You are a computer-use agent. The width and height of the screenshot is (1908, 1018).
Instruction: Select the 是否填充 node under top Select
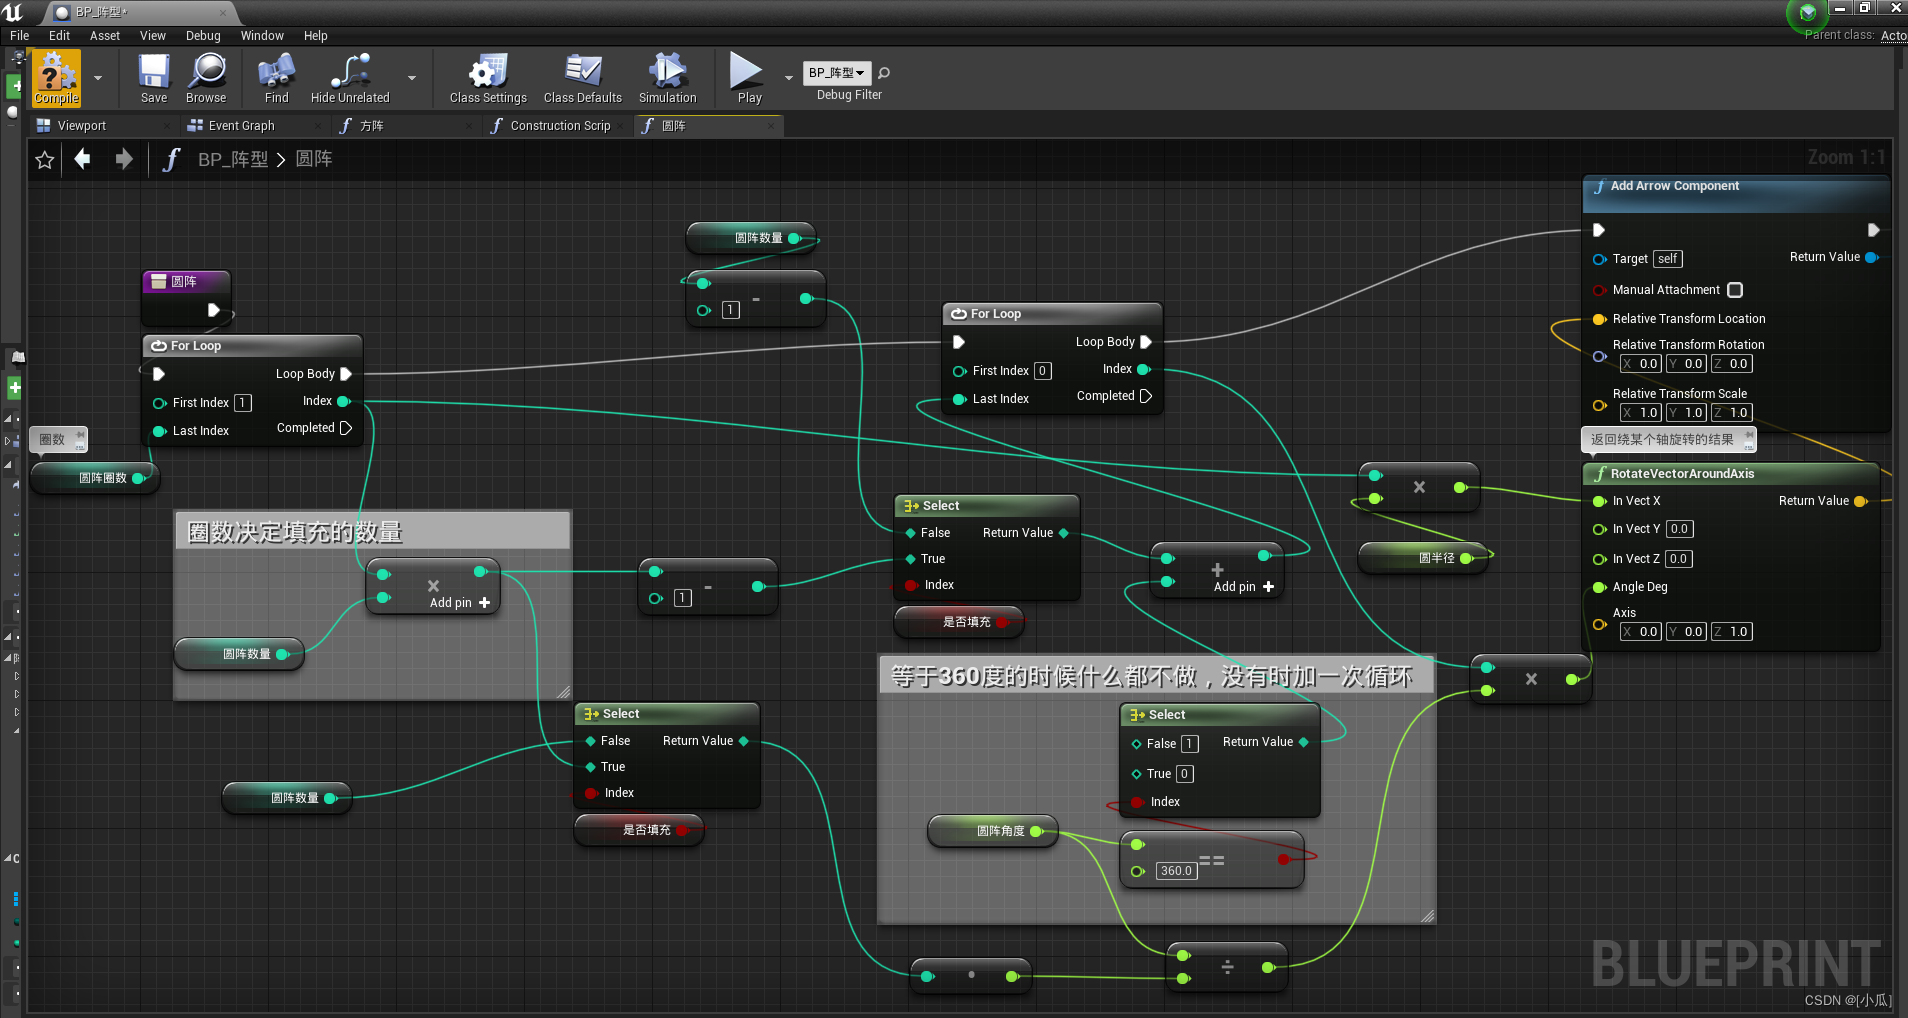click(x=959, y=622)
